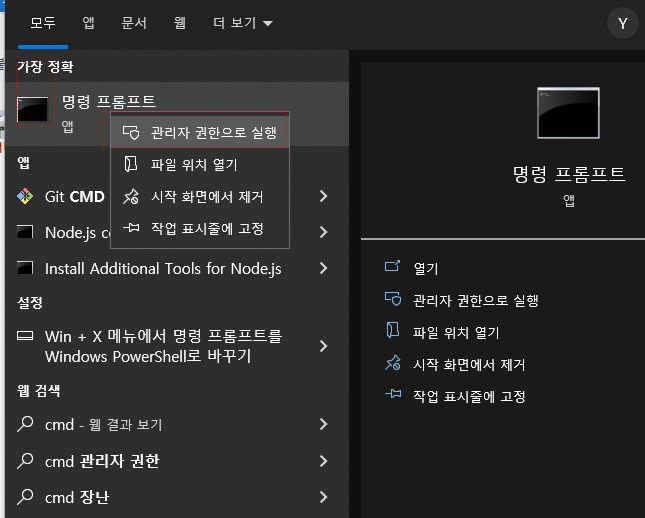Click the 작업 표시줄에 고정 icon in right panel

coord(393,394)
